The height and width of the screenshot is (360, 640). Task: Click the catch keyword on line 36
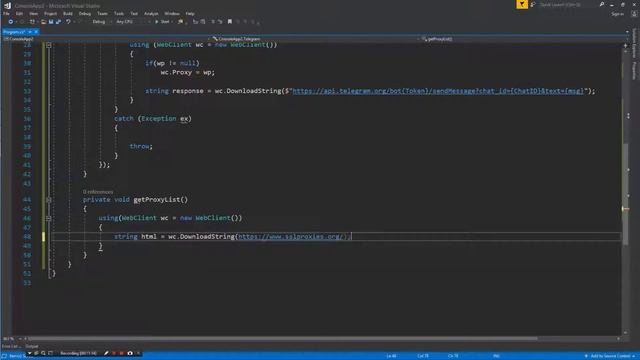click(124, 118)
